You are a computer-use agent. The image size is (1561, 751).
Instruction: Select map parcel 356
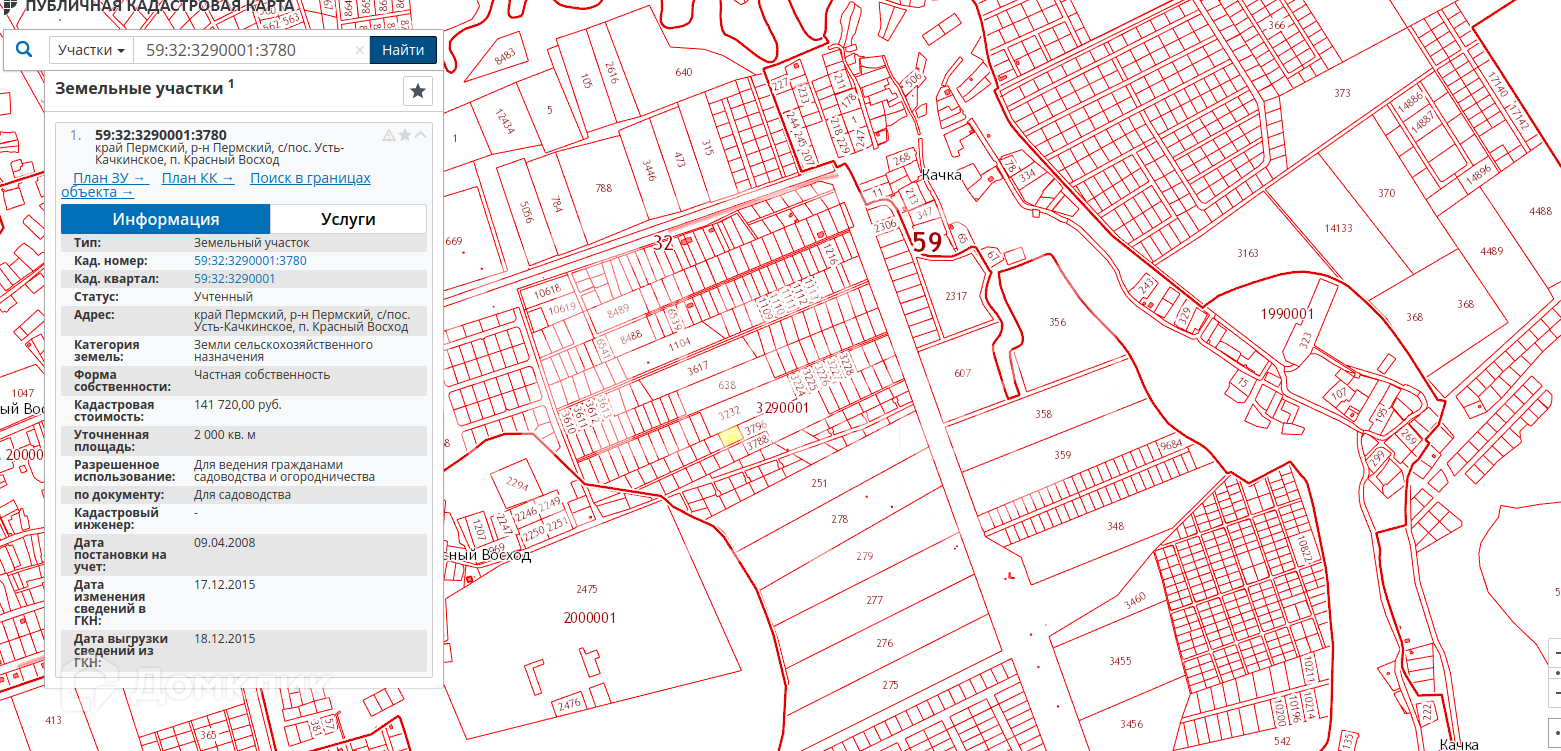click(1058, 322)
